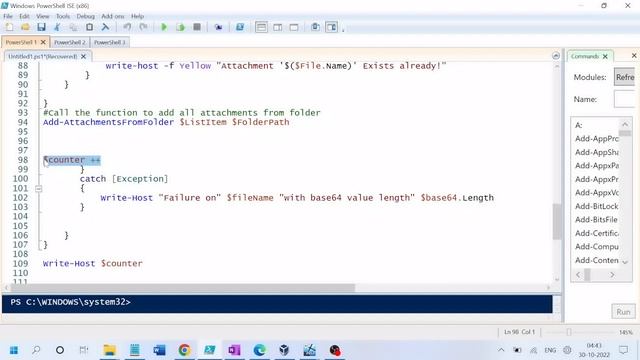Viewport: 640px width, 360px height.
Task: Click the catch [Exception] line
Action: [x=124, y=179]
